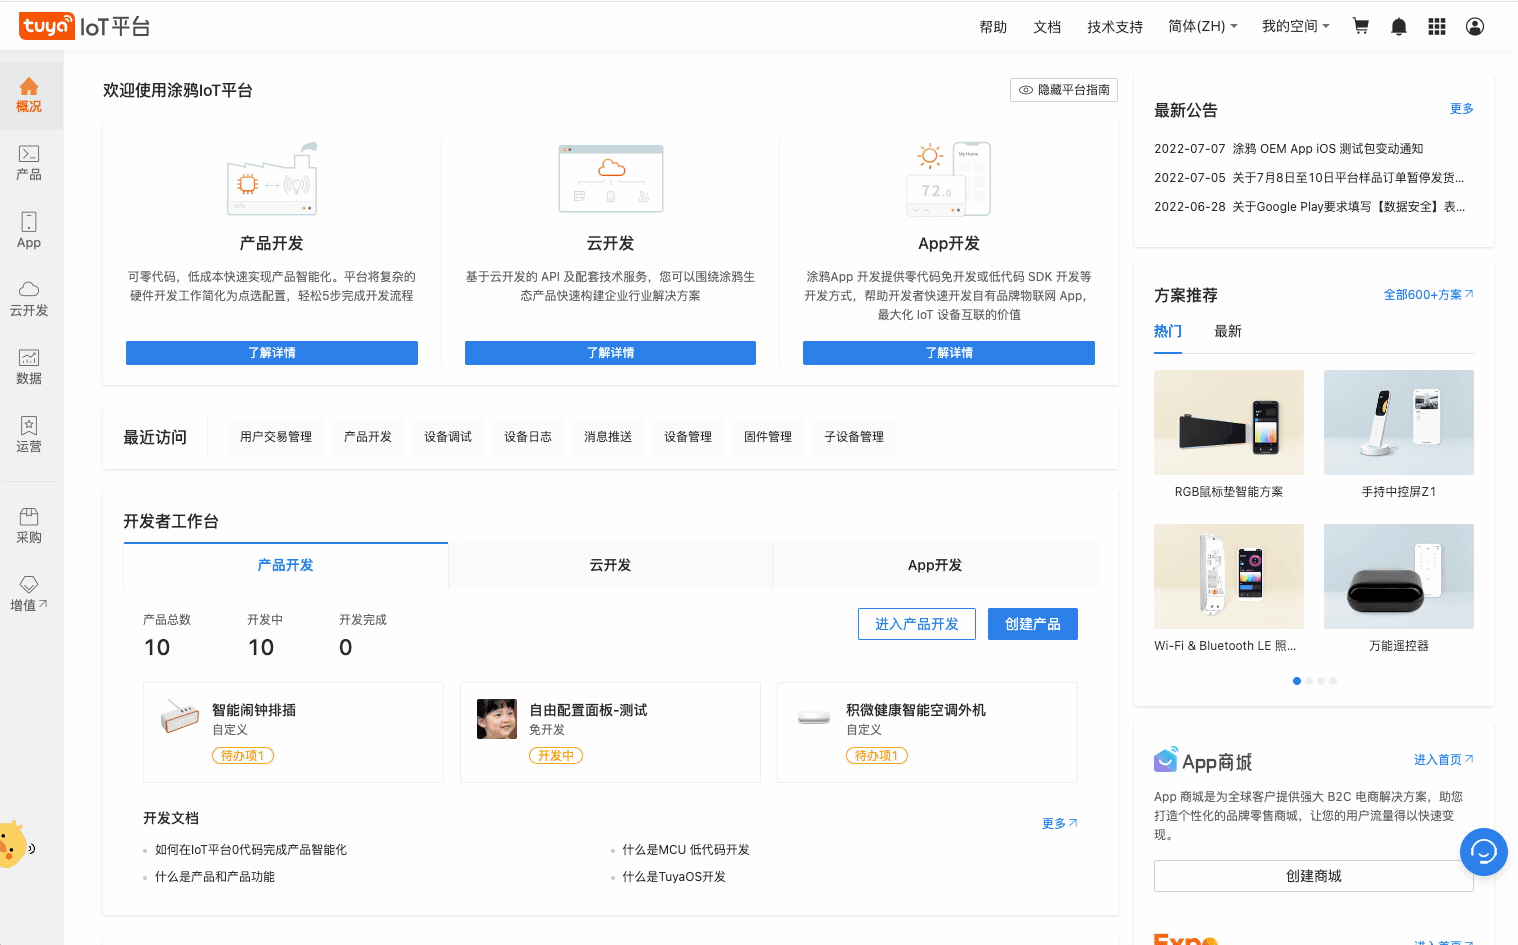Open the 帮助 top menu item
This screenshot has height=945, width=1518.
point(993,27)
